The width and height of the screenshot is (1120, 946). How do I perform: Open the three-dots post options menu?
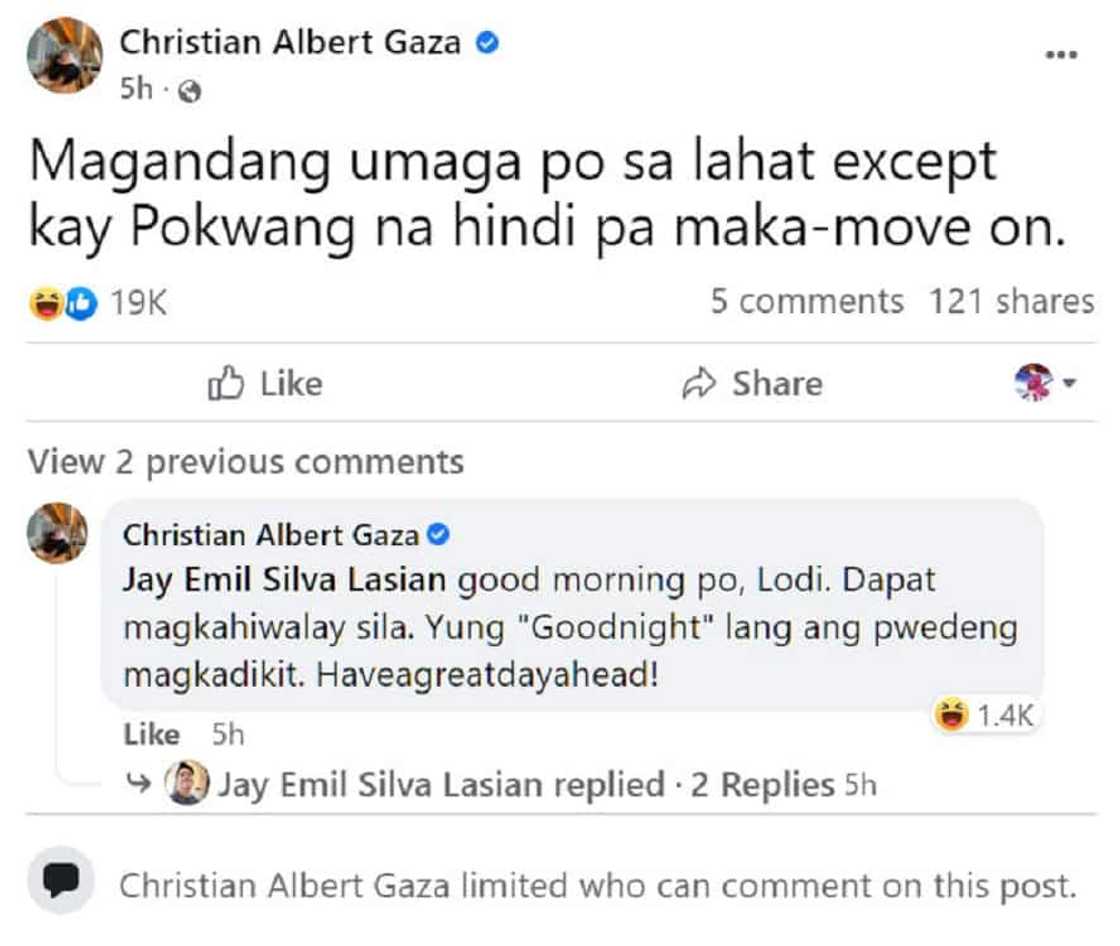point(1060,56)
